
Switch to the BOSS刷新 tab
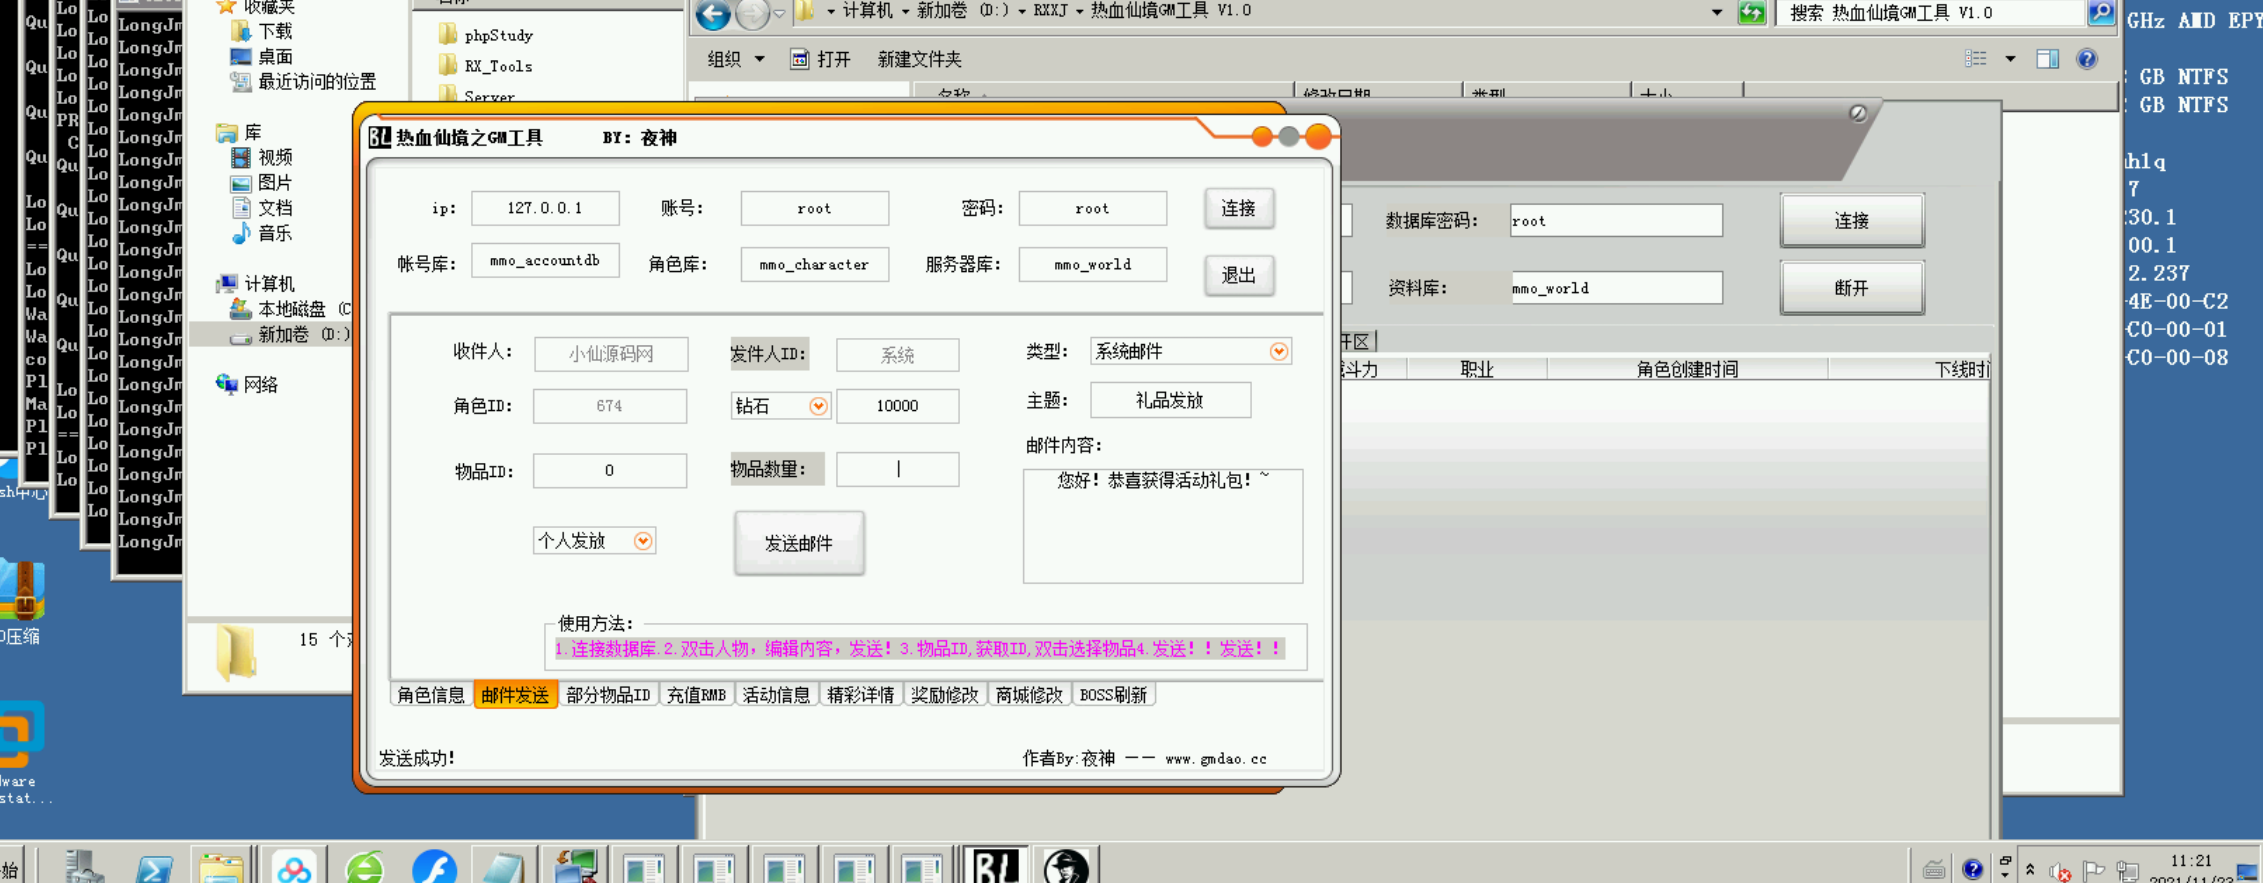tap(1113, 695)
